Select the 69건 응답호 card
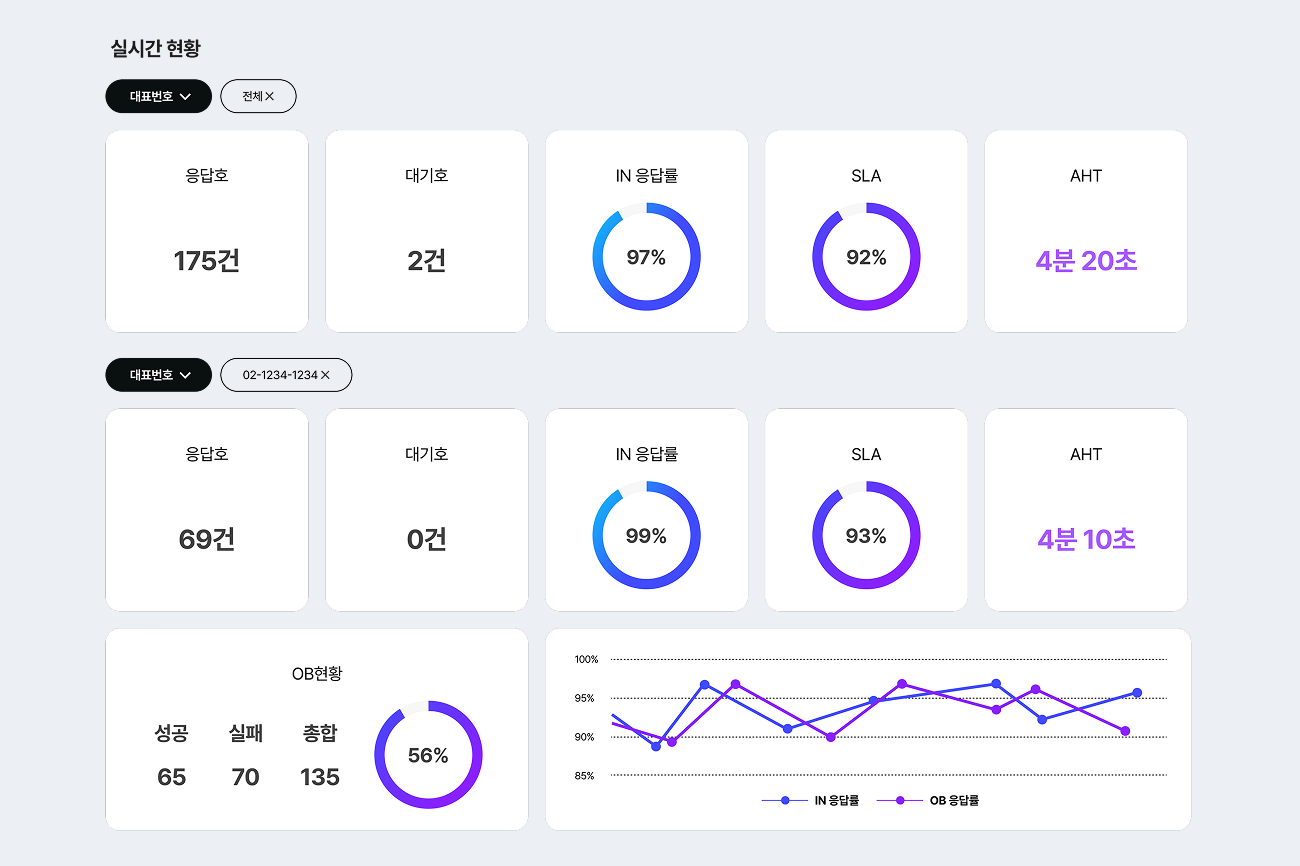1300x866 pixels. point(207,510)
